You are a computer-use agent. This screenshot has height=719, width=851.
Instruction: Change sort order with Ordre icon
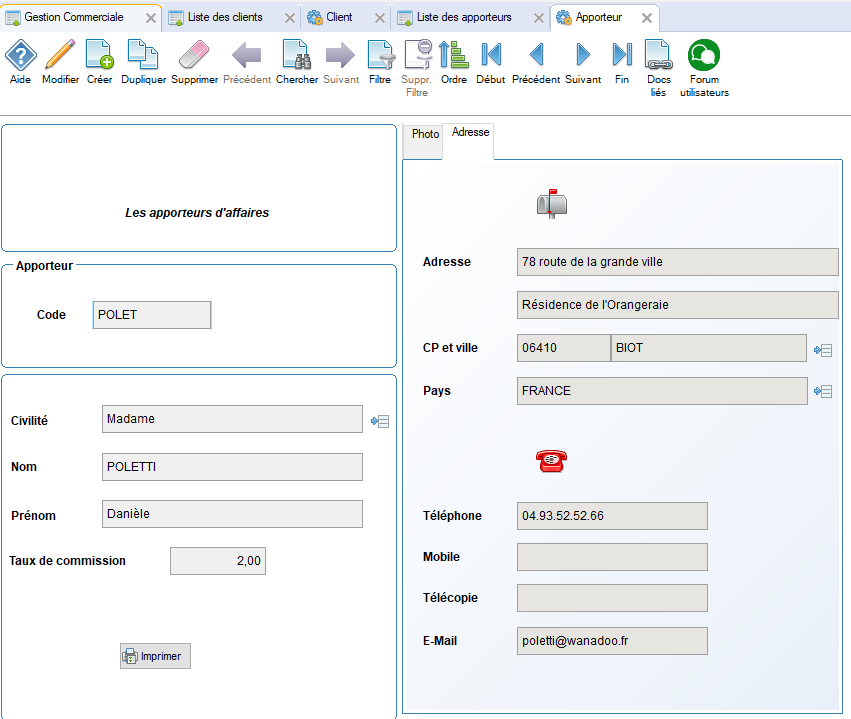click(454, 55)
